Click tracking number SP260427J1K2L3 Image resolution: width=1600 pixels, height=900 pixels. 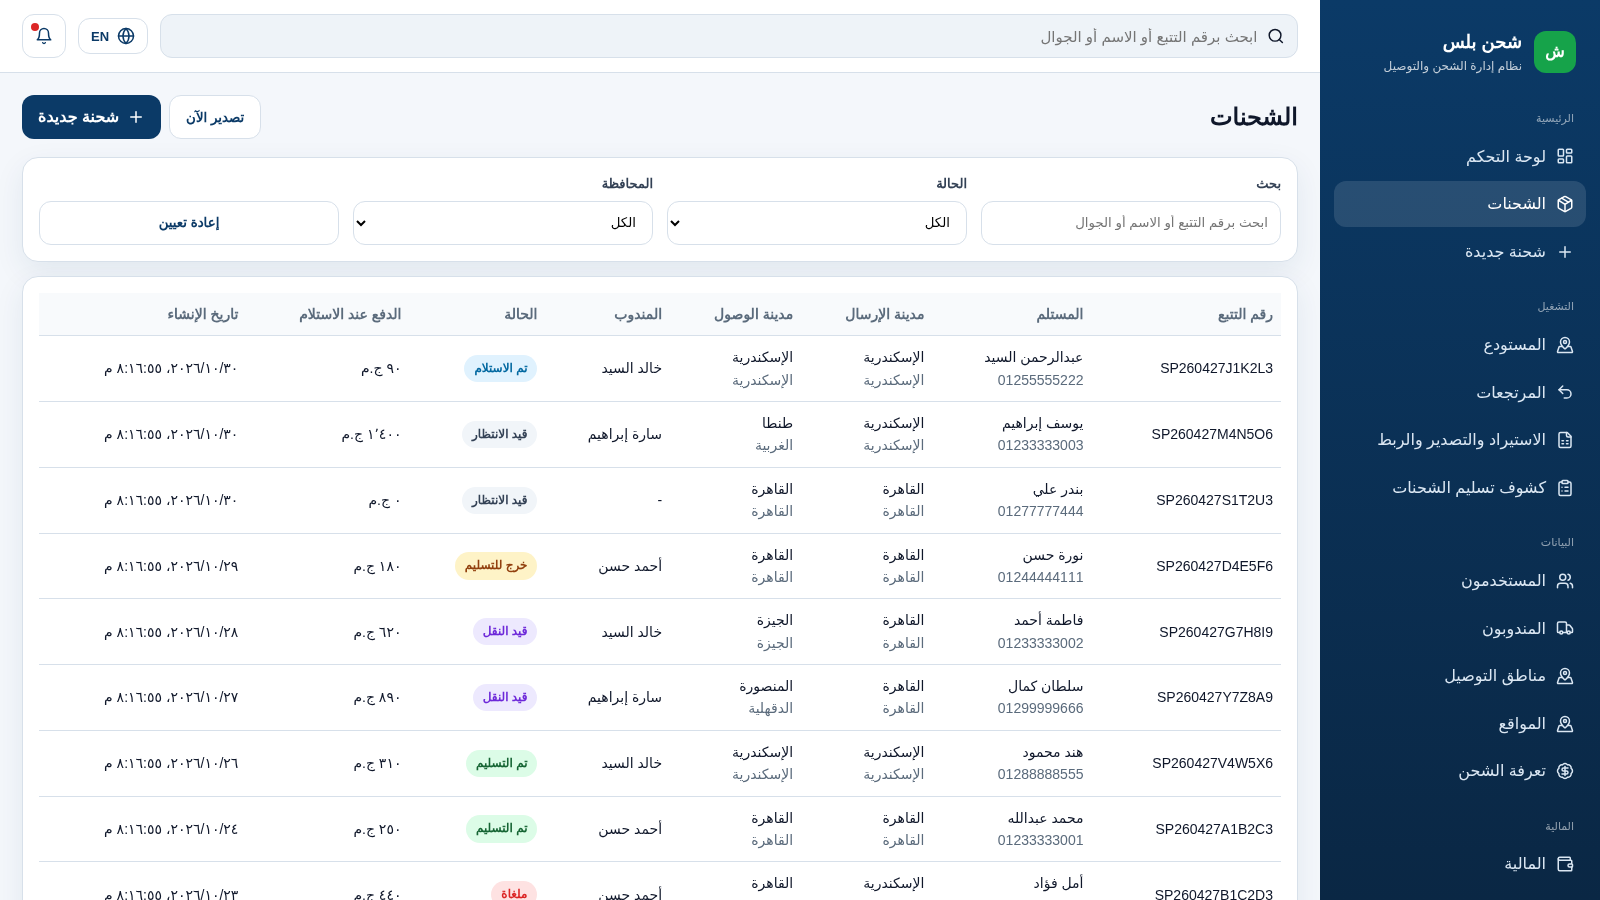tap(1216, 368)
